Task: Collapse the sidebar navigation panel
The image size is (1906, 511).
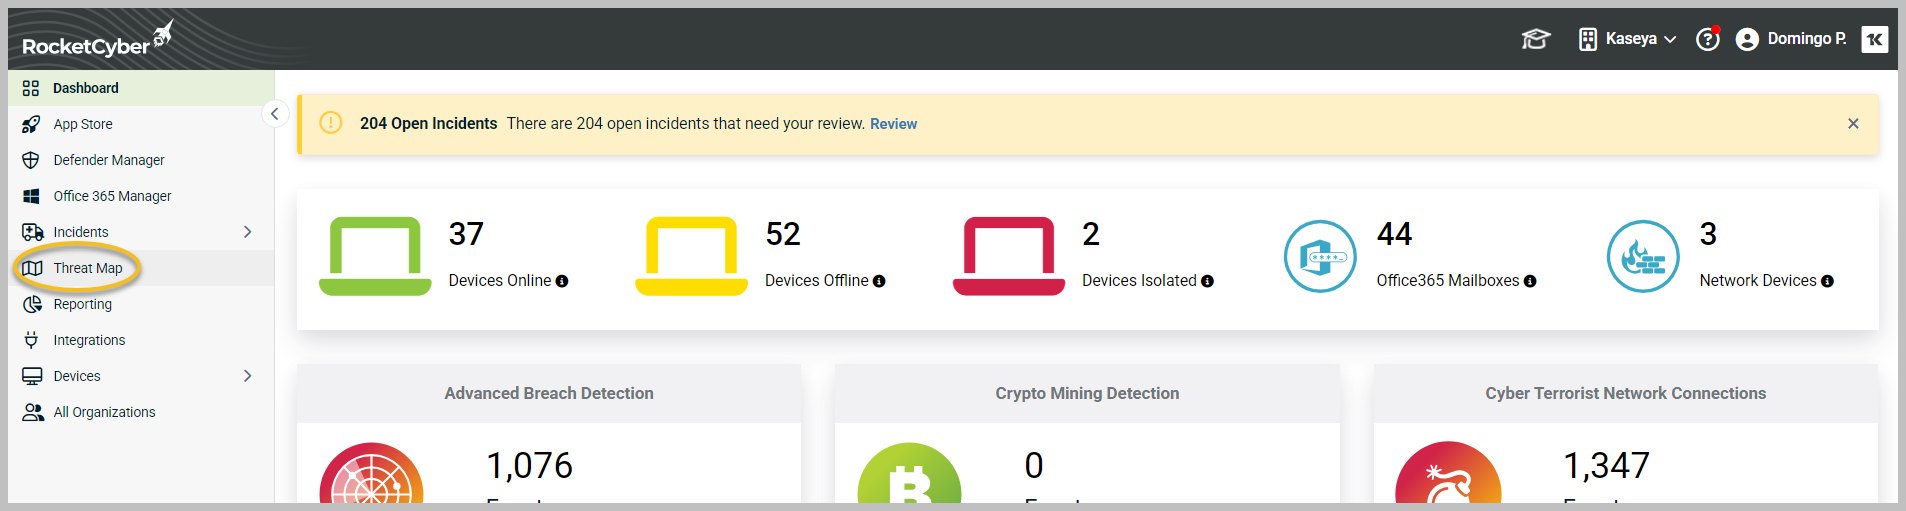Action: click(x=274, y=114)
